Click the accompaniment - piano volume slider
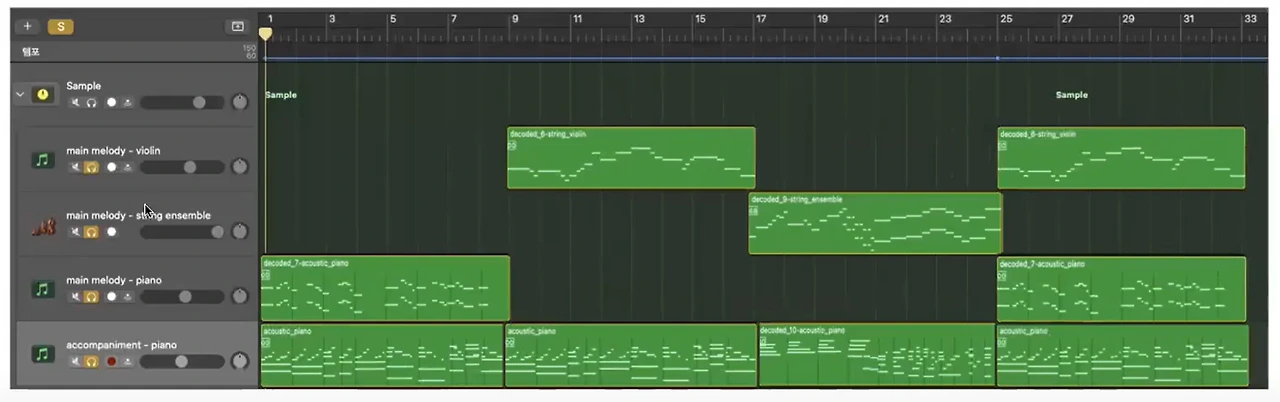 [x=182, y=361]
